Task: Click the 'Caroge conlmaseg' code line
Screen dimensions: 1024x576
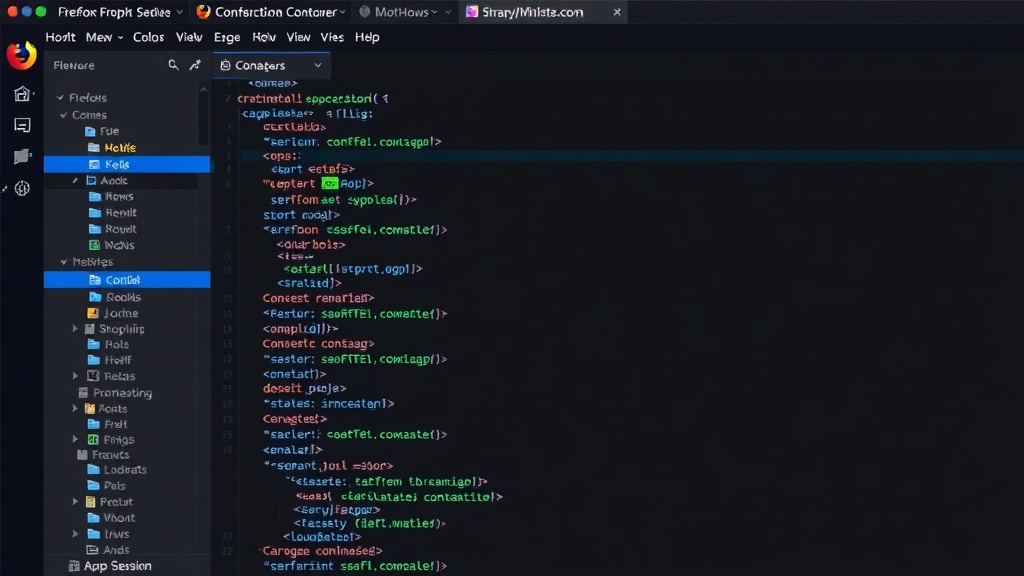Action: pyautogui.click(x=322, y=551)
